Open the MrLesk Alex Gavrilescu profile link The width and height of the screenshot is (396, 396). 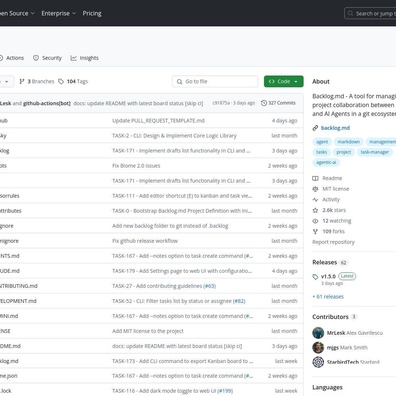pos(355,333)
